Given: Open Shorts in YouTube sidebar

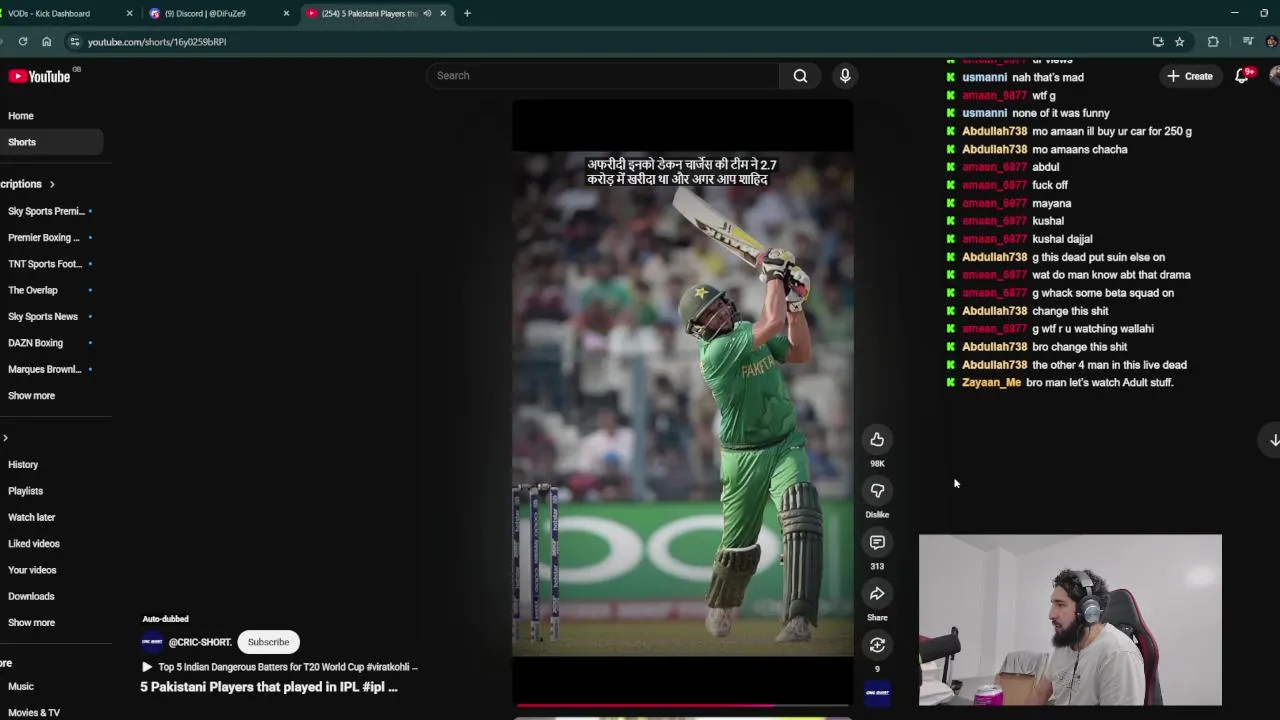Looking at the screenshot, I should click(50, 142).
